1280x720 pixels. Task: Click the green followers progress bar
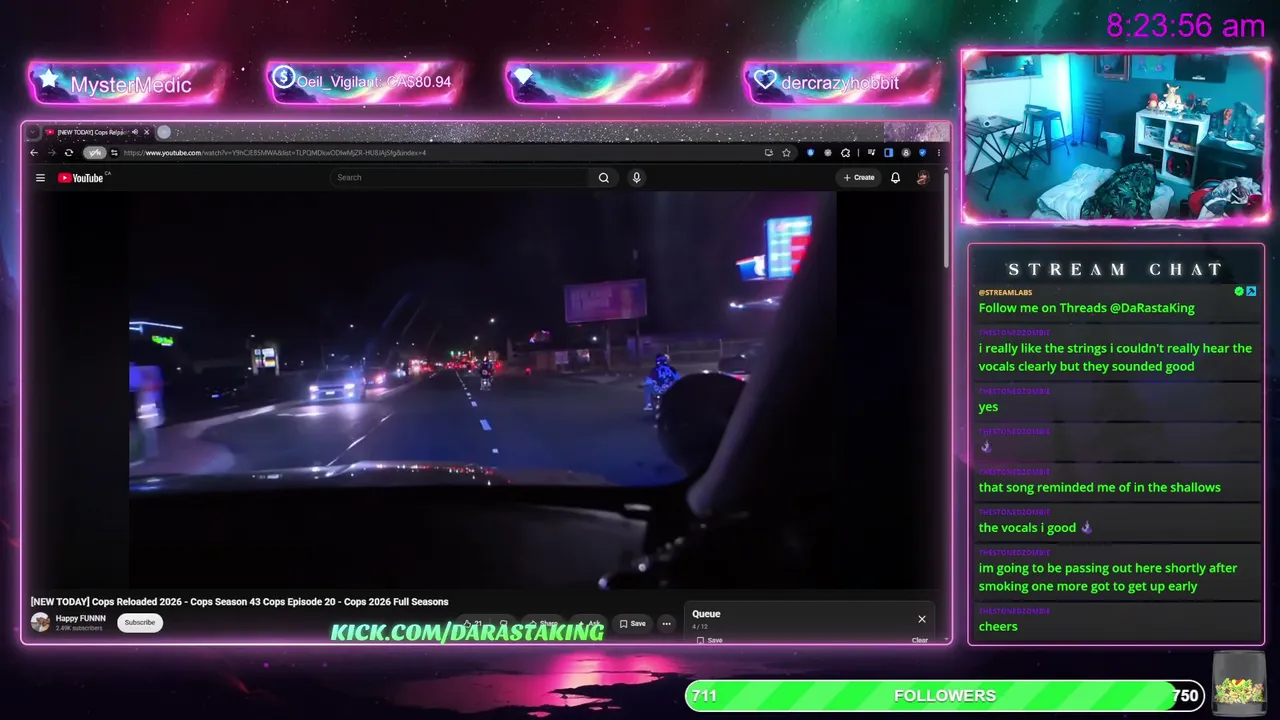coord(945,695)
